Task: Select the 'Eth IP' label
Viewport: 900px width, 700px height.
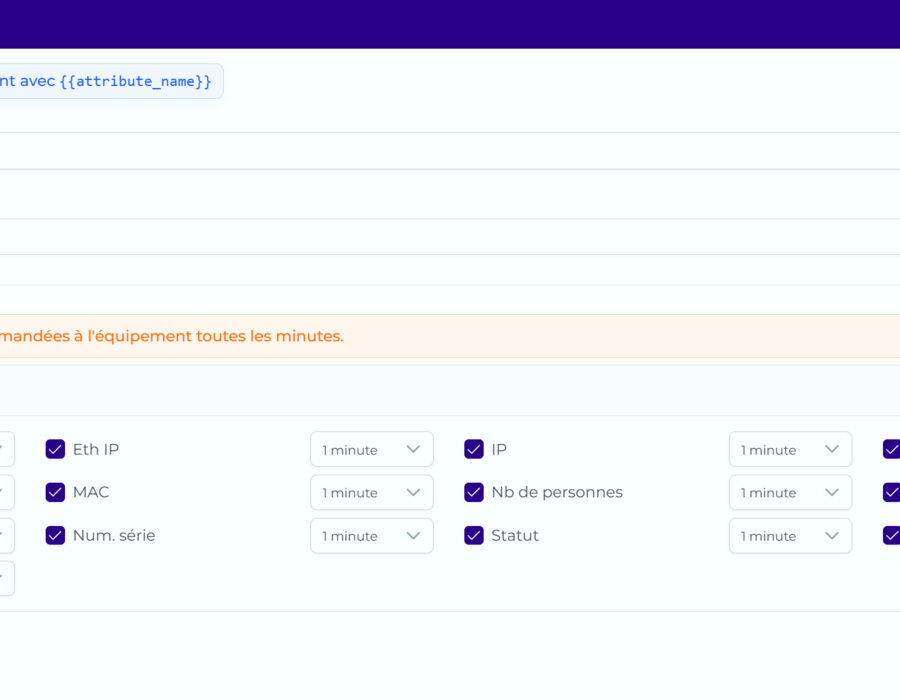Action: 96,449
